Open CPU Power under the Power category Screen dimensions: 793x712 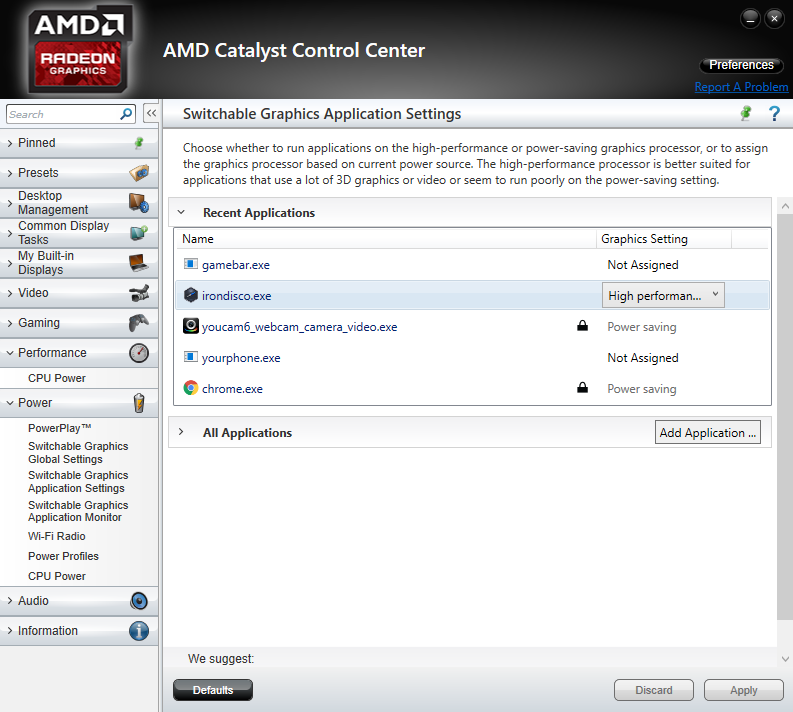pos(57,576)
